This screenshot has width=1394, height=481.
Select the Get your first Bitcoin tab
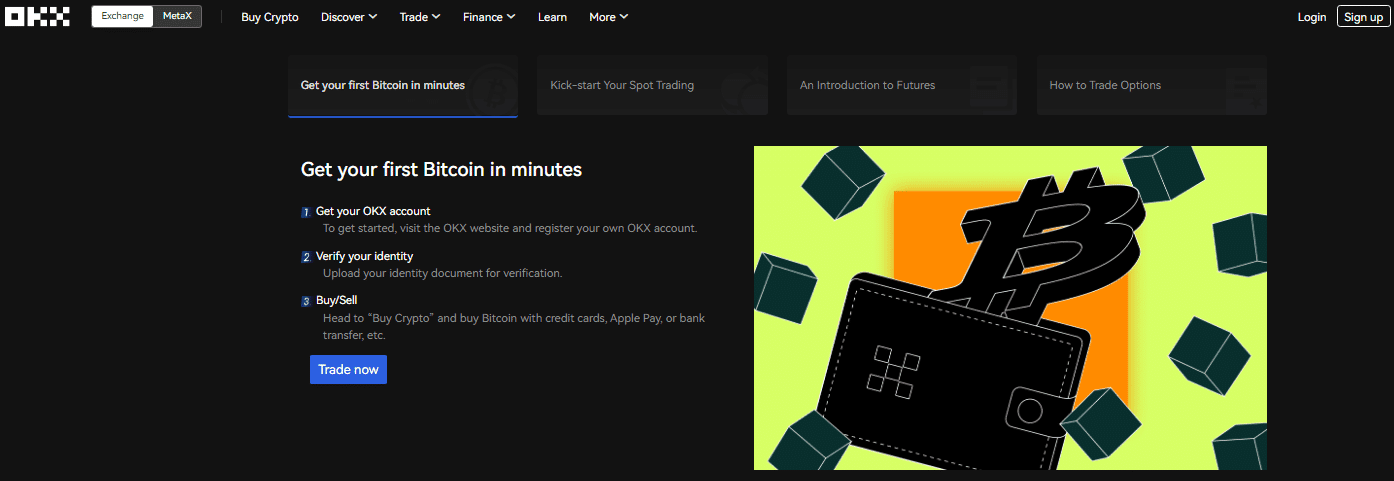click(x=402, y=86)
